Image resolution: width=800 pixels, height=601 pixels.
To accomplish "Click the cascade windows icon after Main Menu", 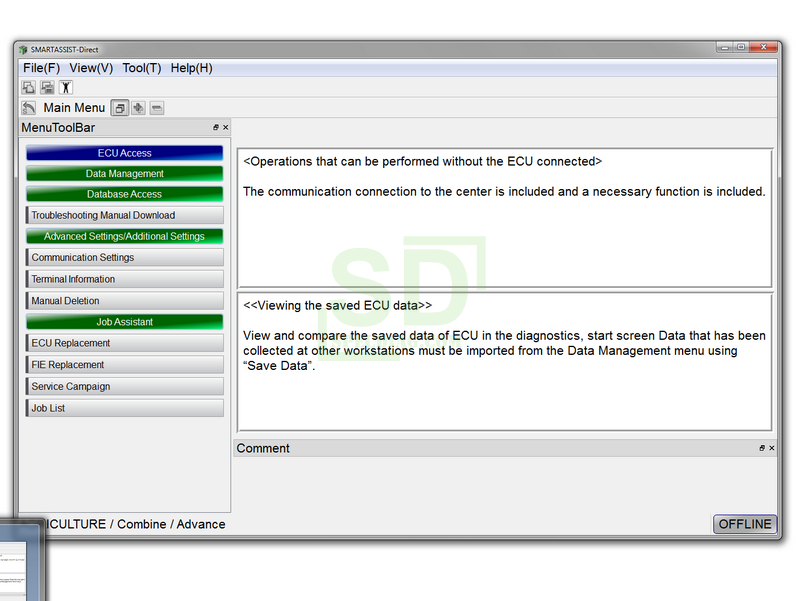I will 120,108.
